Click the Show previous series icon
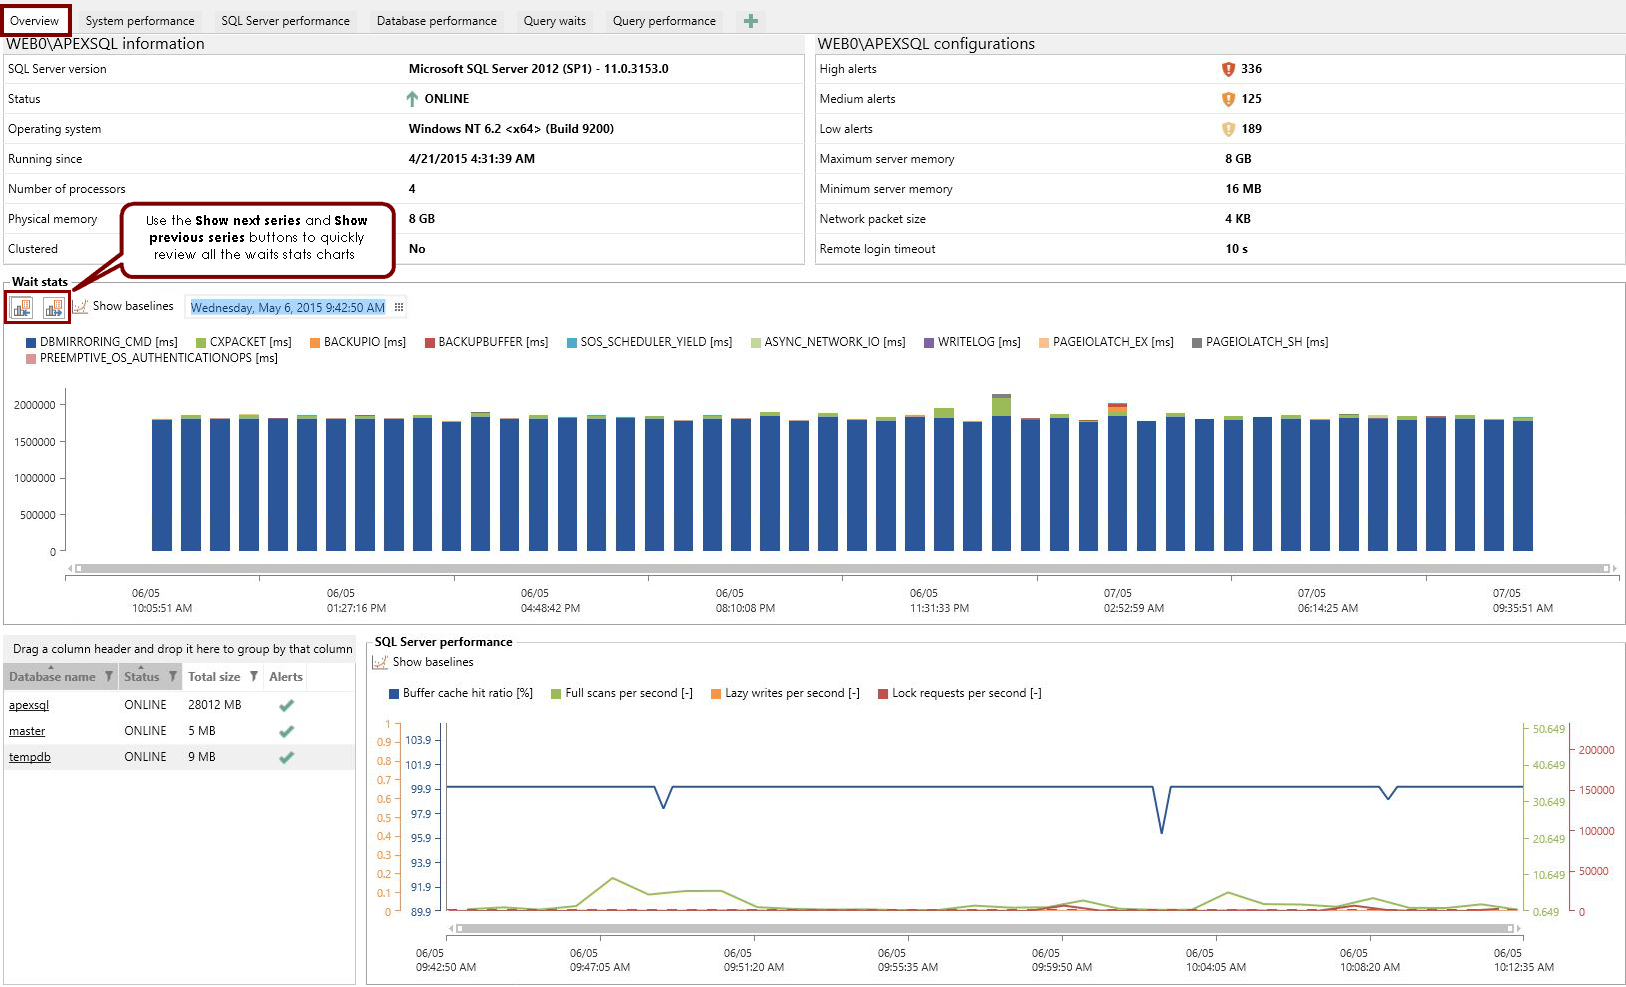The width and height of the screenshot is (1626, 987). tap(21, 308)
